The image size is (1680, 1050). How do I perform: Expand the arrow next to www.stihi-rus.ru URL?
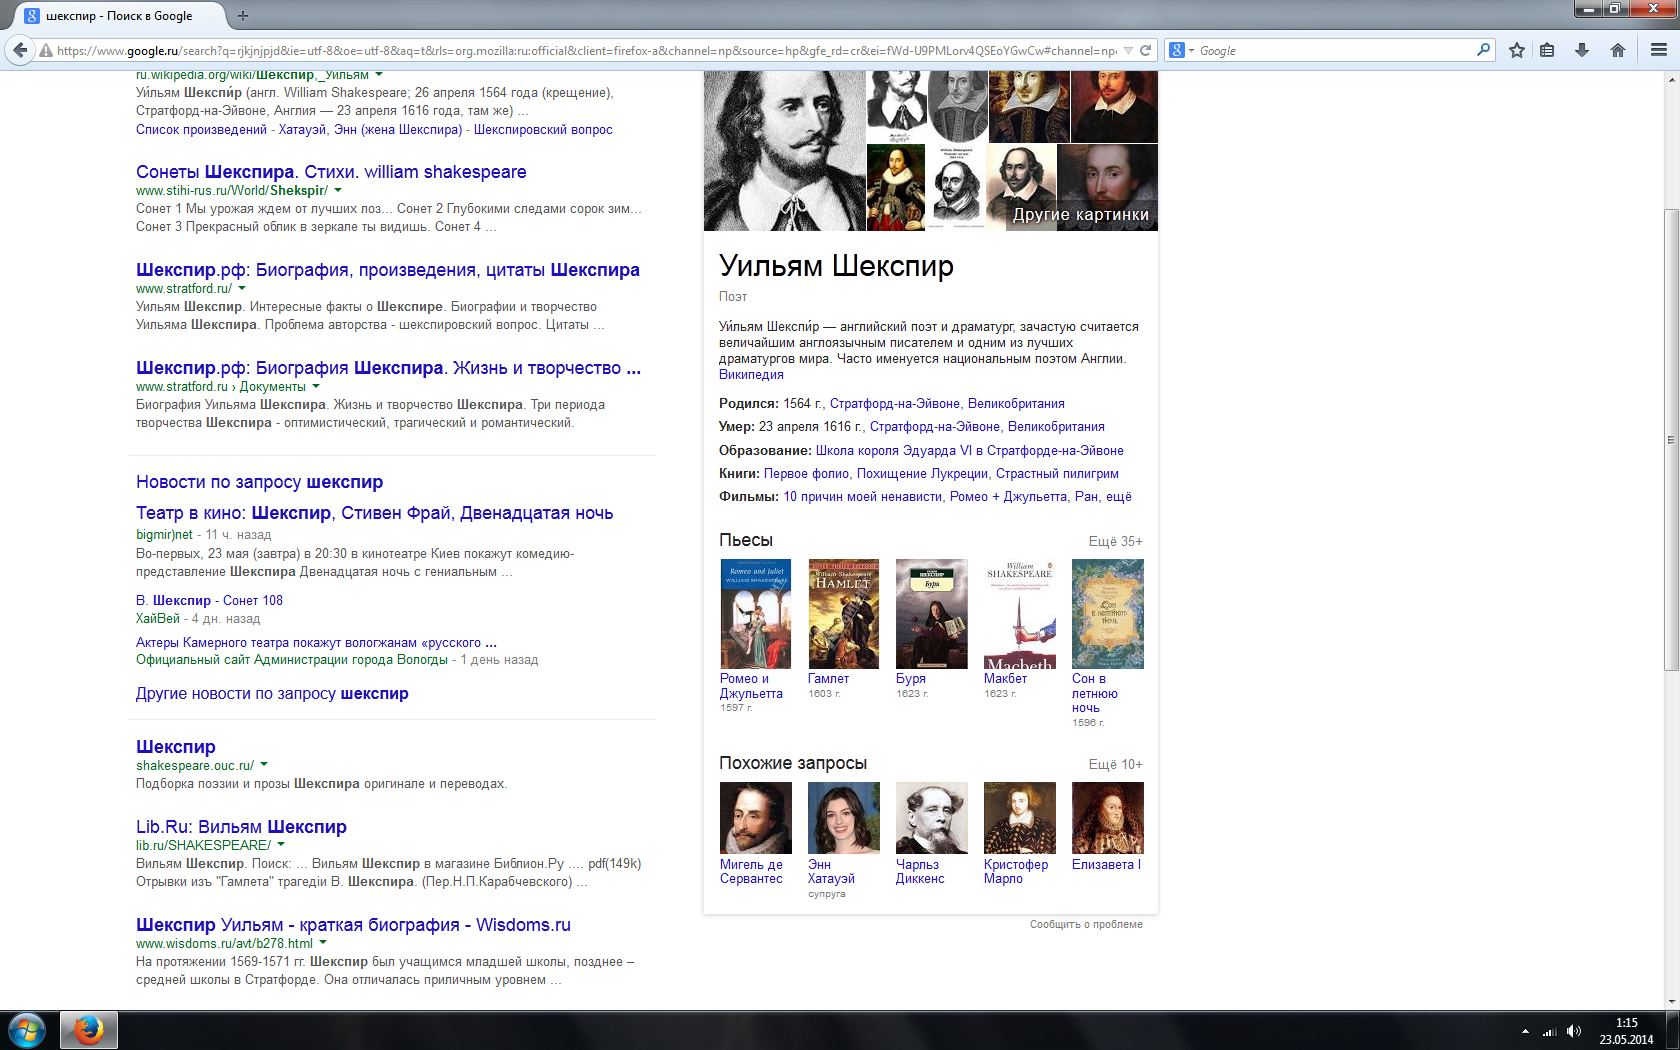pos(338,190)
